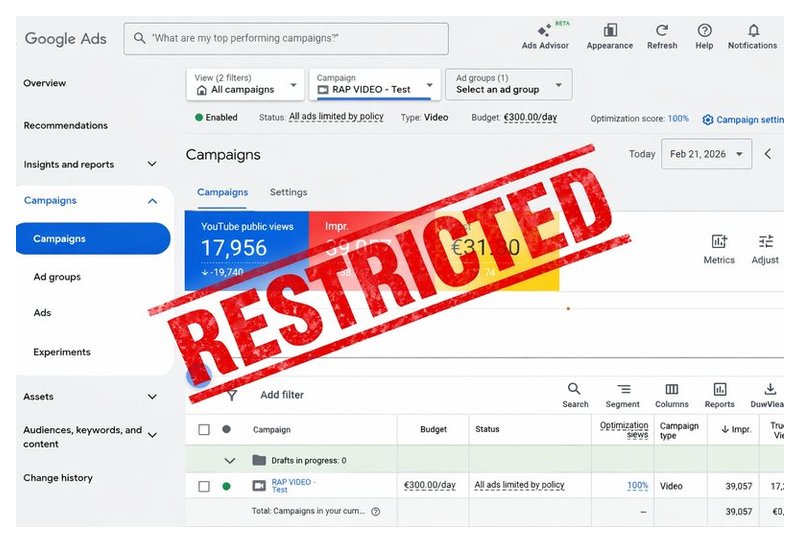Expand the Assets sidebar section
800x543 pixels.
point(152,397)
